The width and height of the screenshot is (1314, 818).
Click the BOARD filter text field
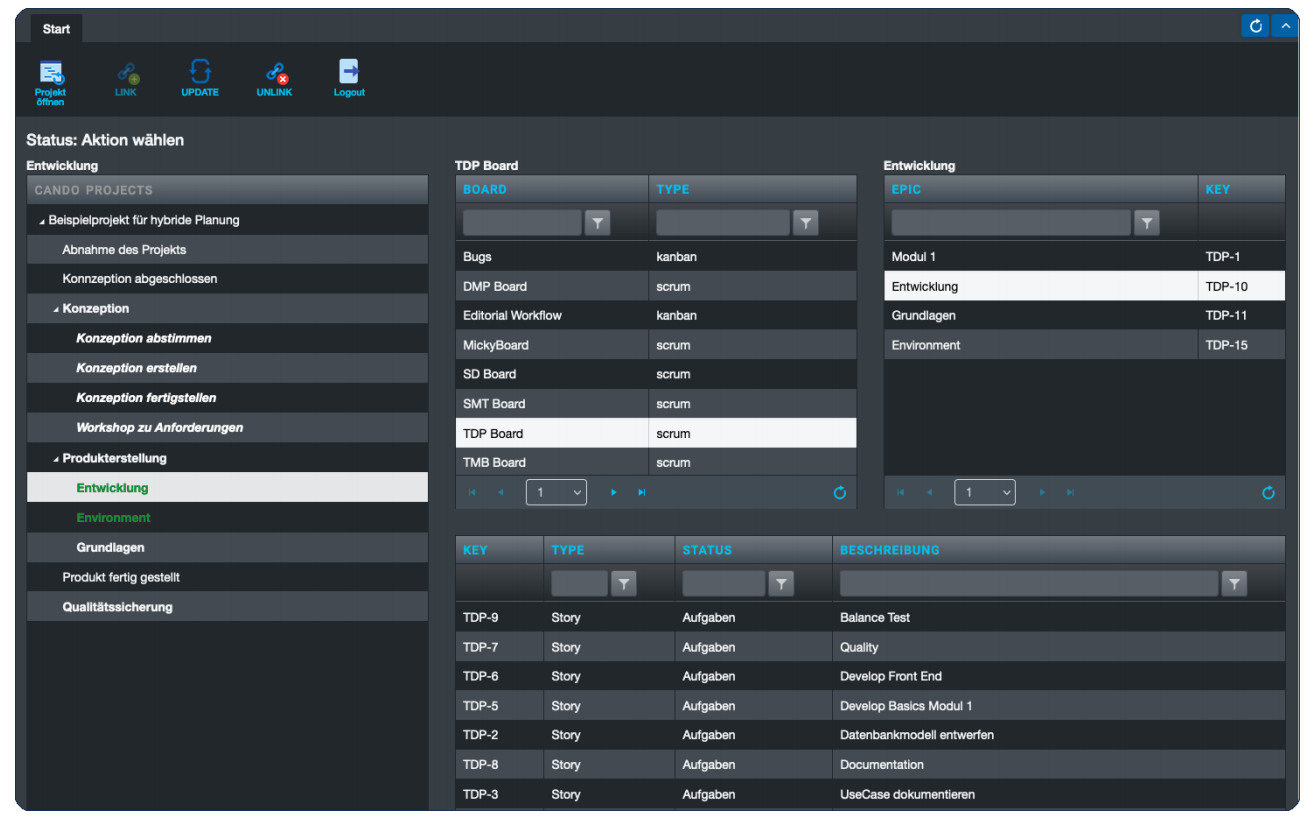pyautogui.click(x=522, y=223)
